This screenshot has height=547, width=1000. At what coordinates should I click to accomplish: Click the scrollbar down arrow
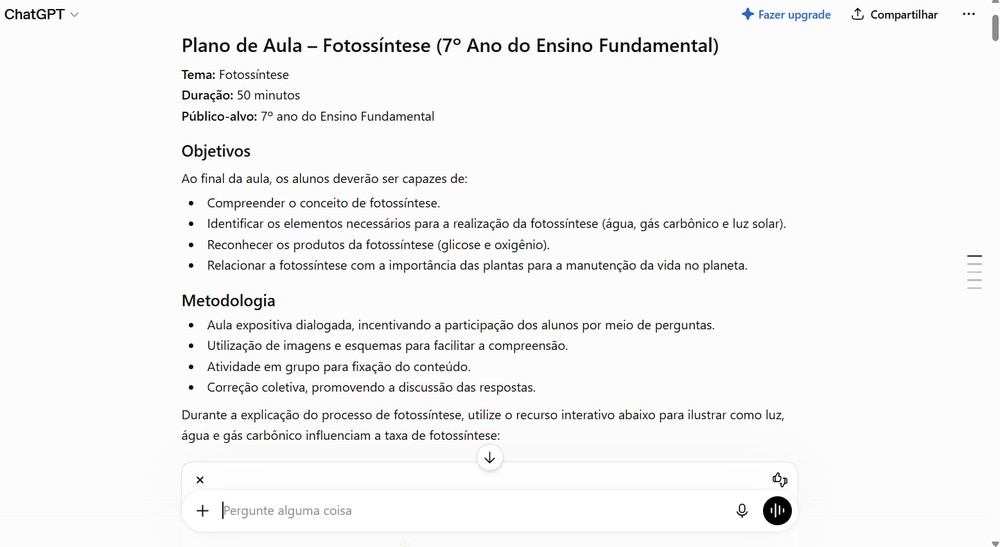coord(995,543)
